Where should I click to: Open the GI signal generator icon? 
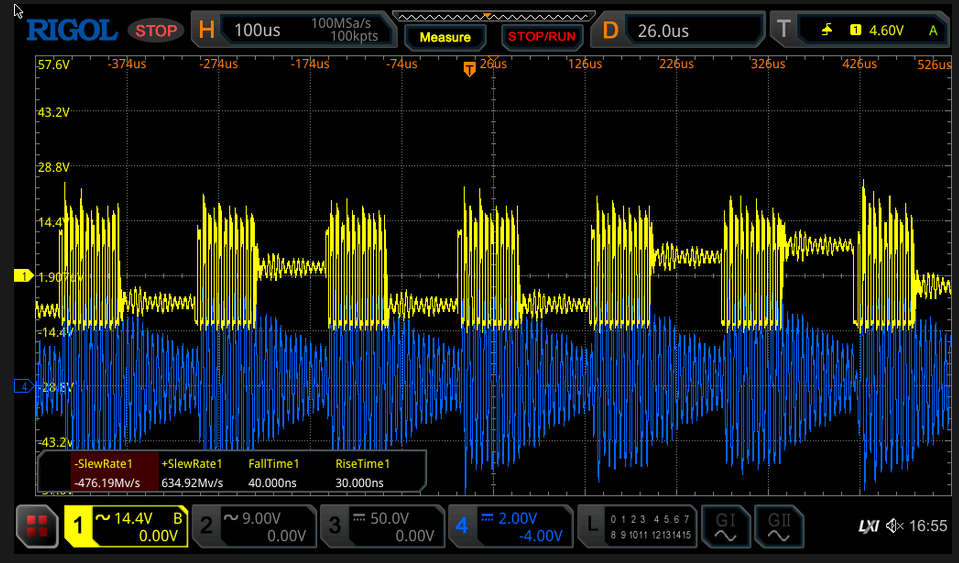pyautogui.click(x=725, y=526)
